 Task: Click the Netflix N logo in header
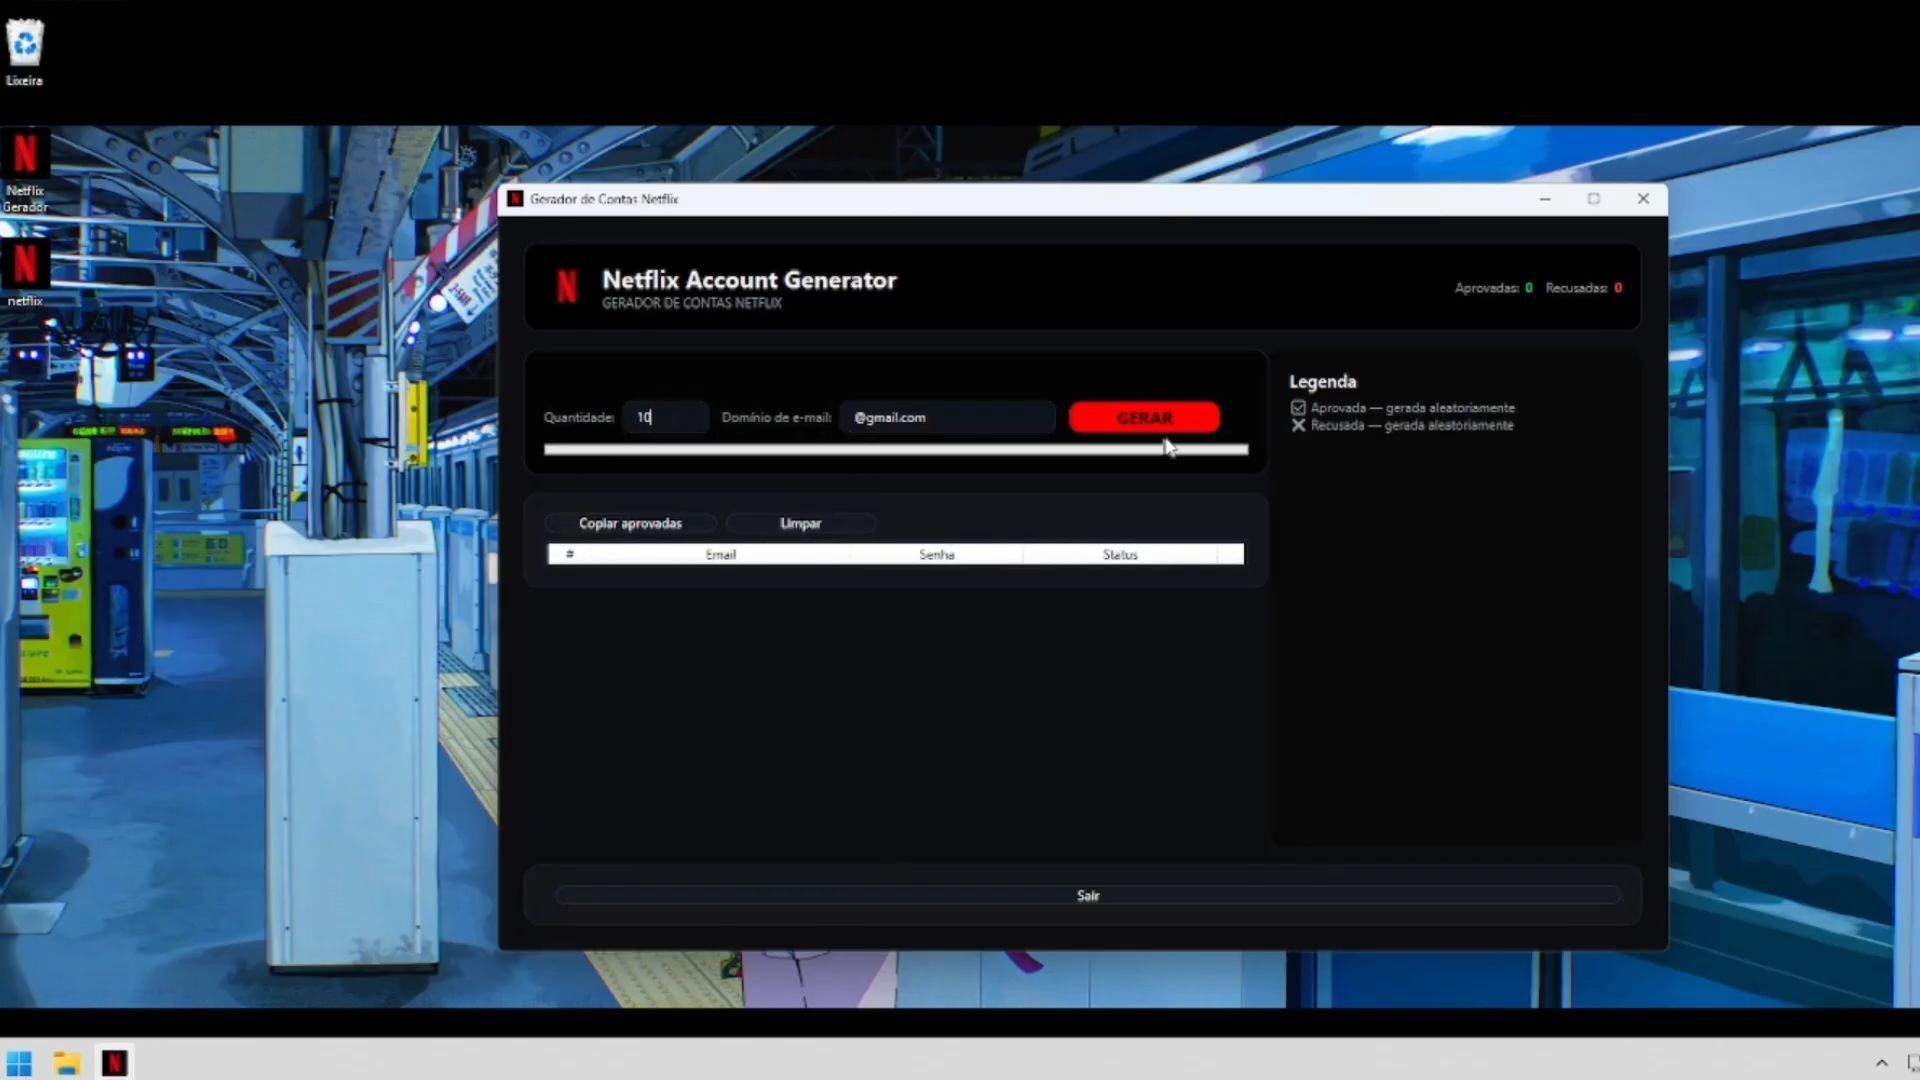point(567,287)
